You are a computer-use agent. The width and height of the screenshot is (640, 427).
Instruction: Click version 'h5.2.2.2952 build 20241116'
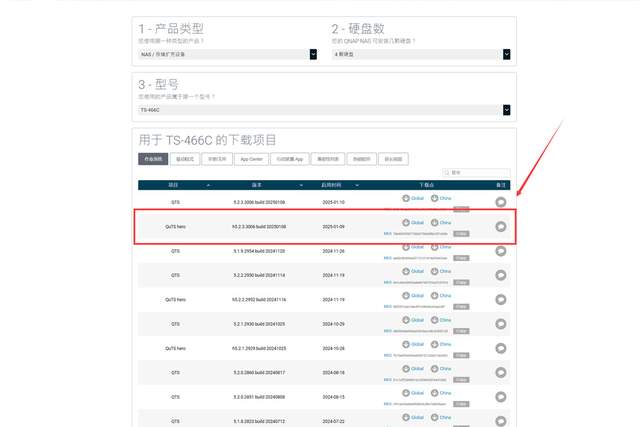tap(259, 300)
